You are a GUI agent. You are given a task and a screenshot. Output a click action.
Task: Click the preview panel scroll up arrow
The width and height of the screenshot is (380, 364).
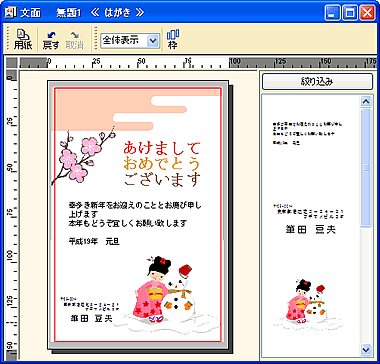tap(366, 101)
